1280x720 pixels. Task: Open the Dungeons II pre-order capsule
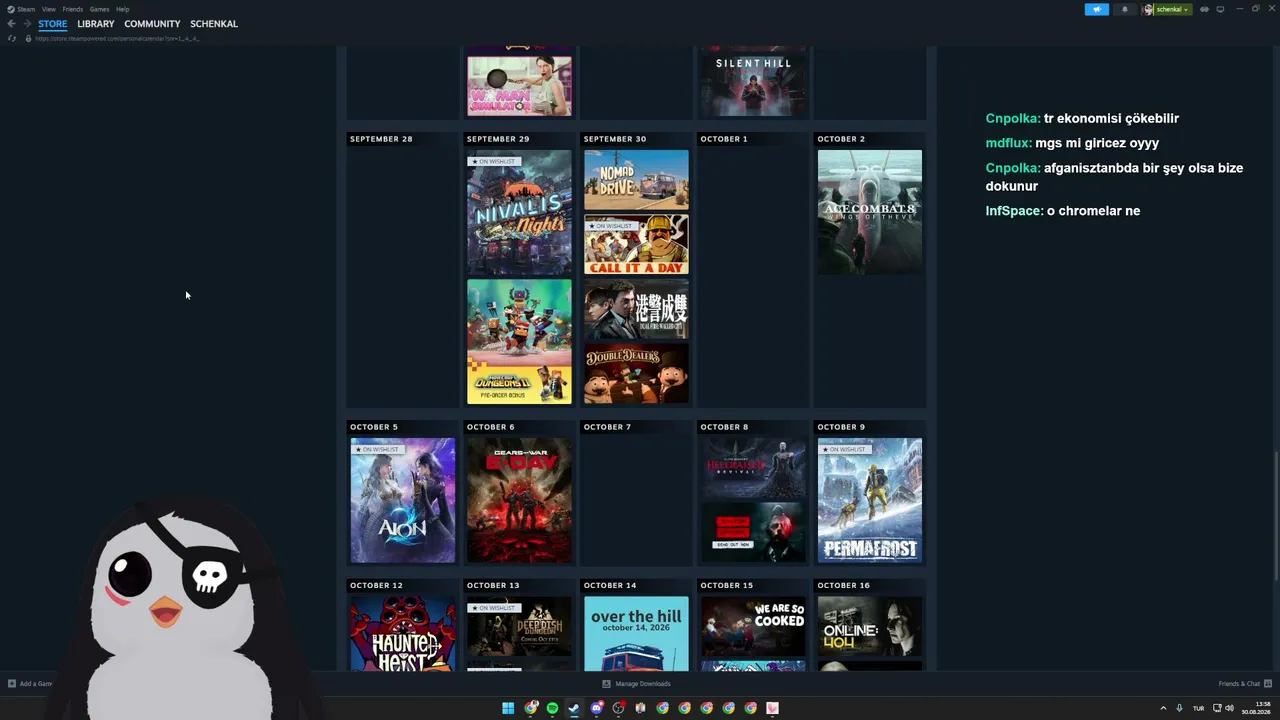[x=519, y=341]
